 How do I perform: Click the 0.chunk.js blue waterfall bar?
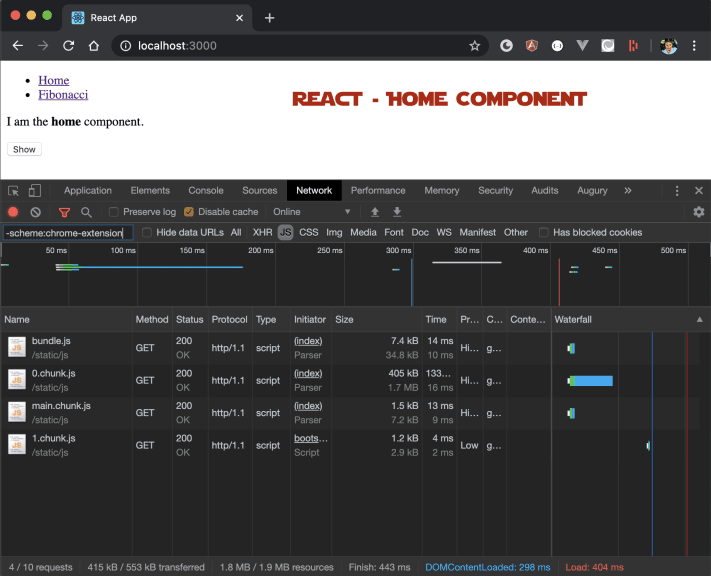tap(593, 381)
